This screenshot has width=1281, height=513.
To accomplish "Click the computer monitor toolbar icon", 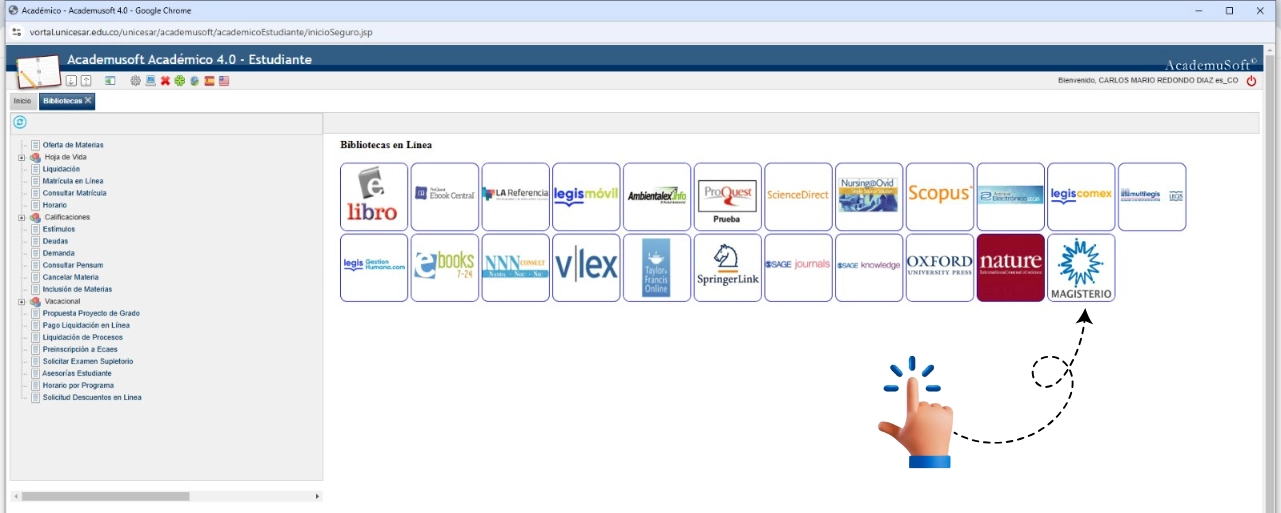I will 150,81.
